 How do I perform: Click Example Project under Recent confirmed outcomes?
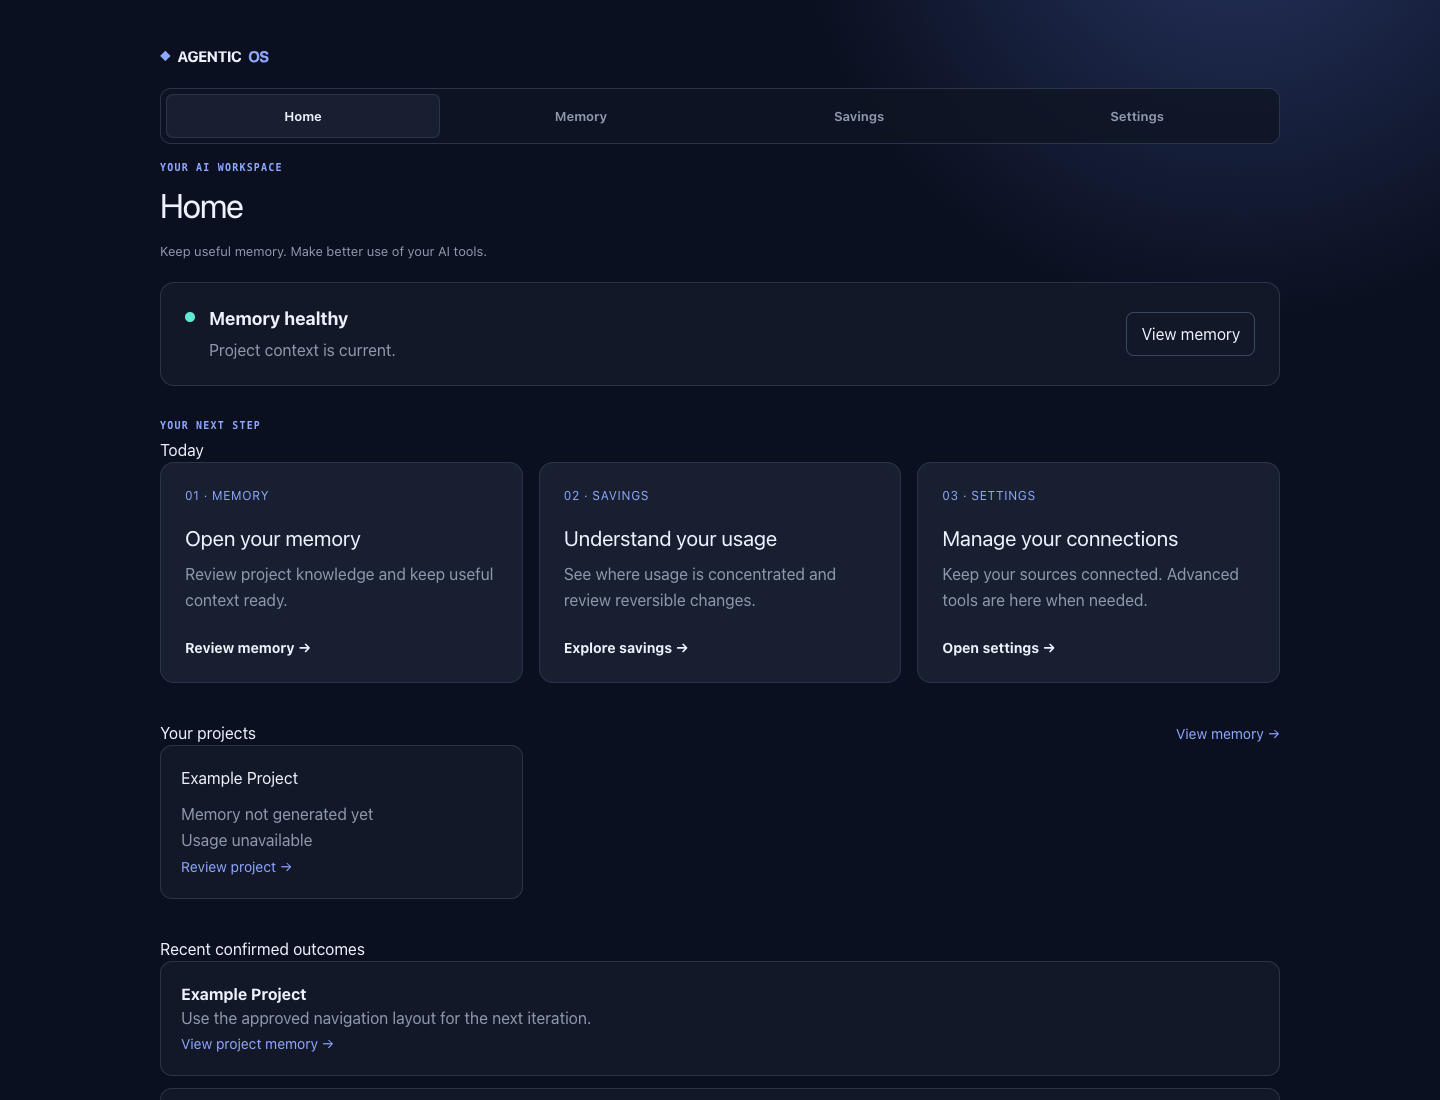[x=244, y=994]
